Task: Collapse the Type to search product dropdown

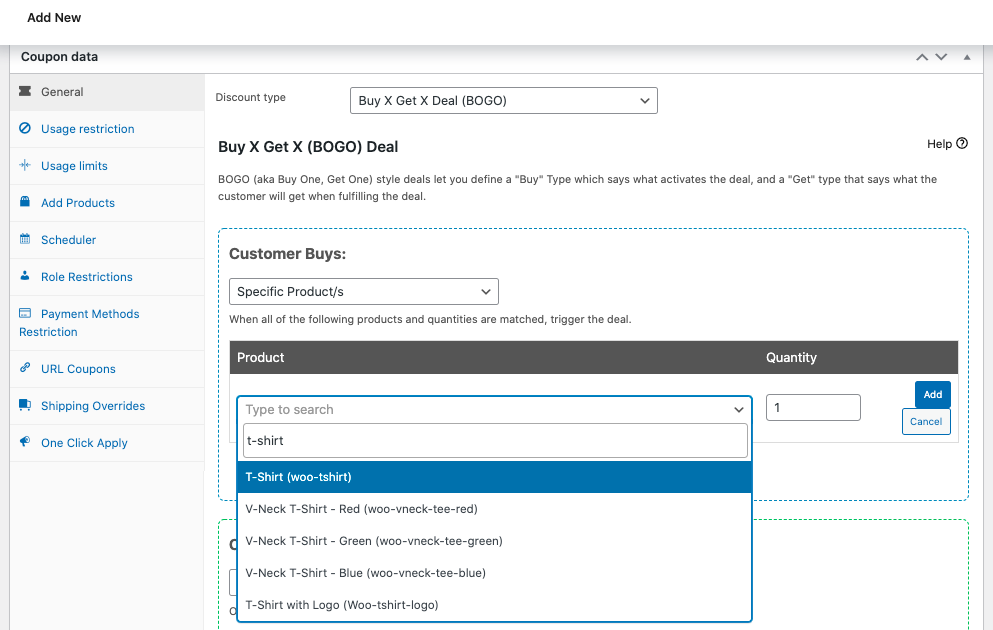Action: click(738, 410)
